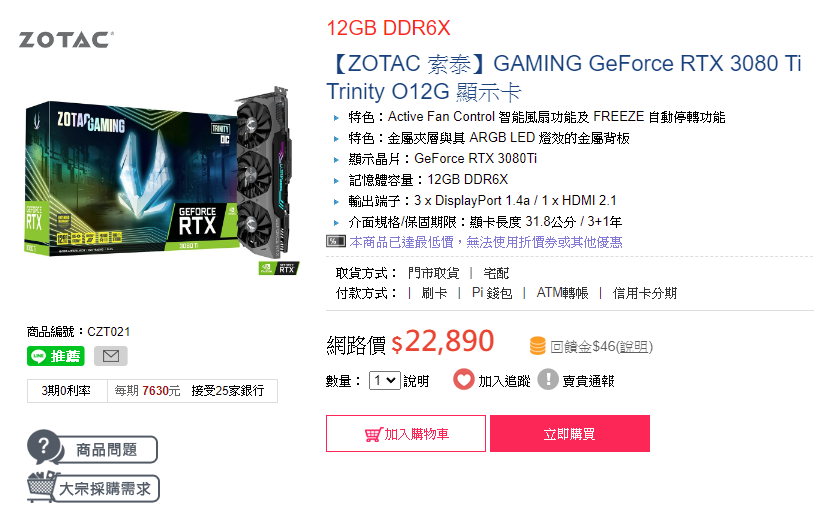Viewport: 814px width, 515px height.
Task: Click the 本商品已達最低價 notice link
Action: (486, 242)
